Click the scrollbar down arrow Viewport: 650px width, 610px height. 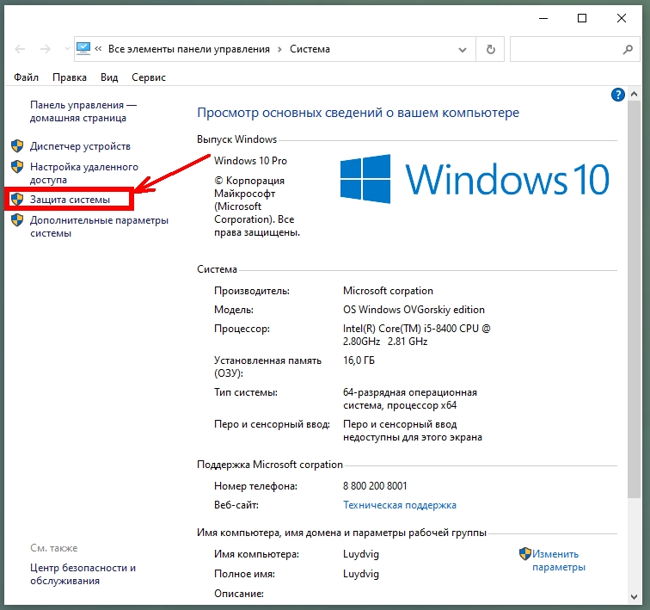634,597
